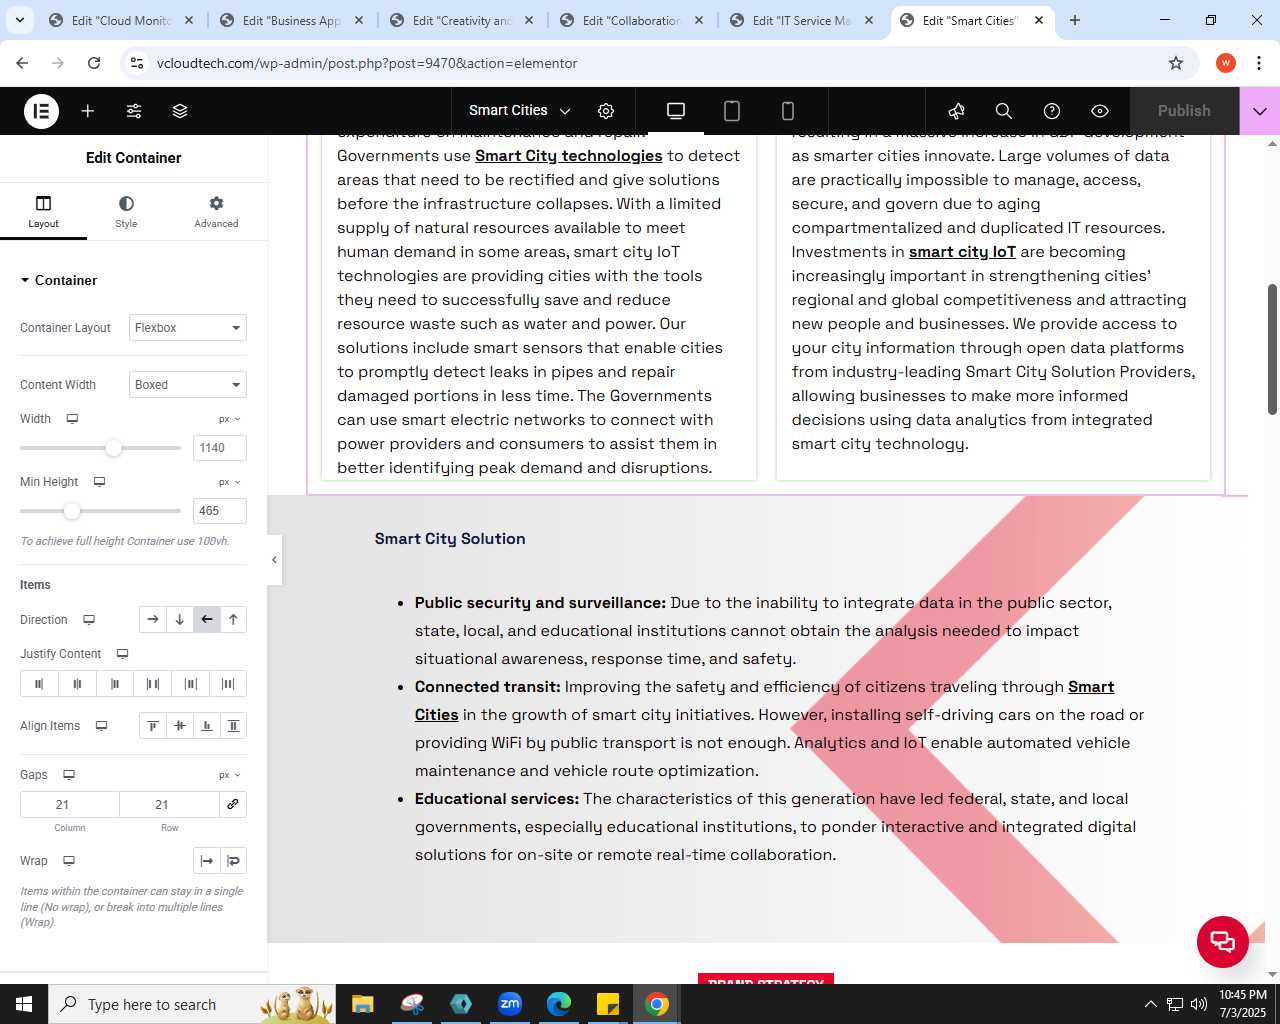Toggle the gap values link icon
Screen dimensions: 1280x1024
pos(233,805)
